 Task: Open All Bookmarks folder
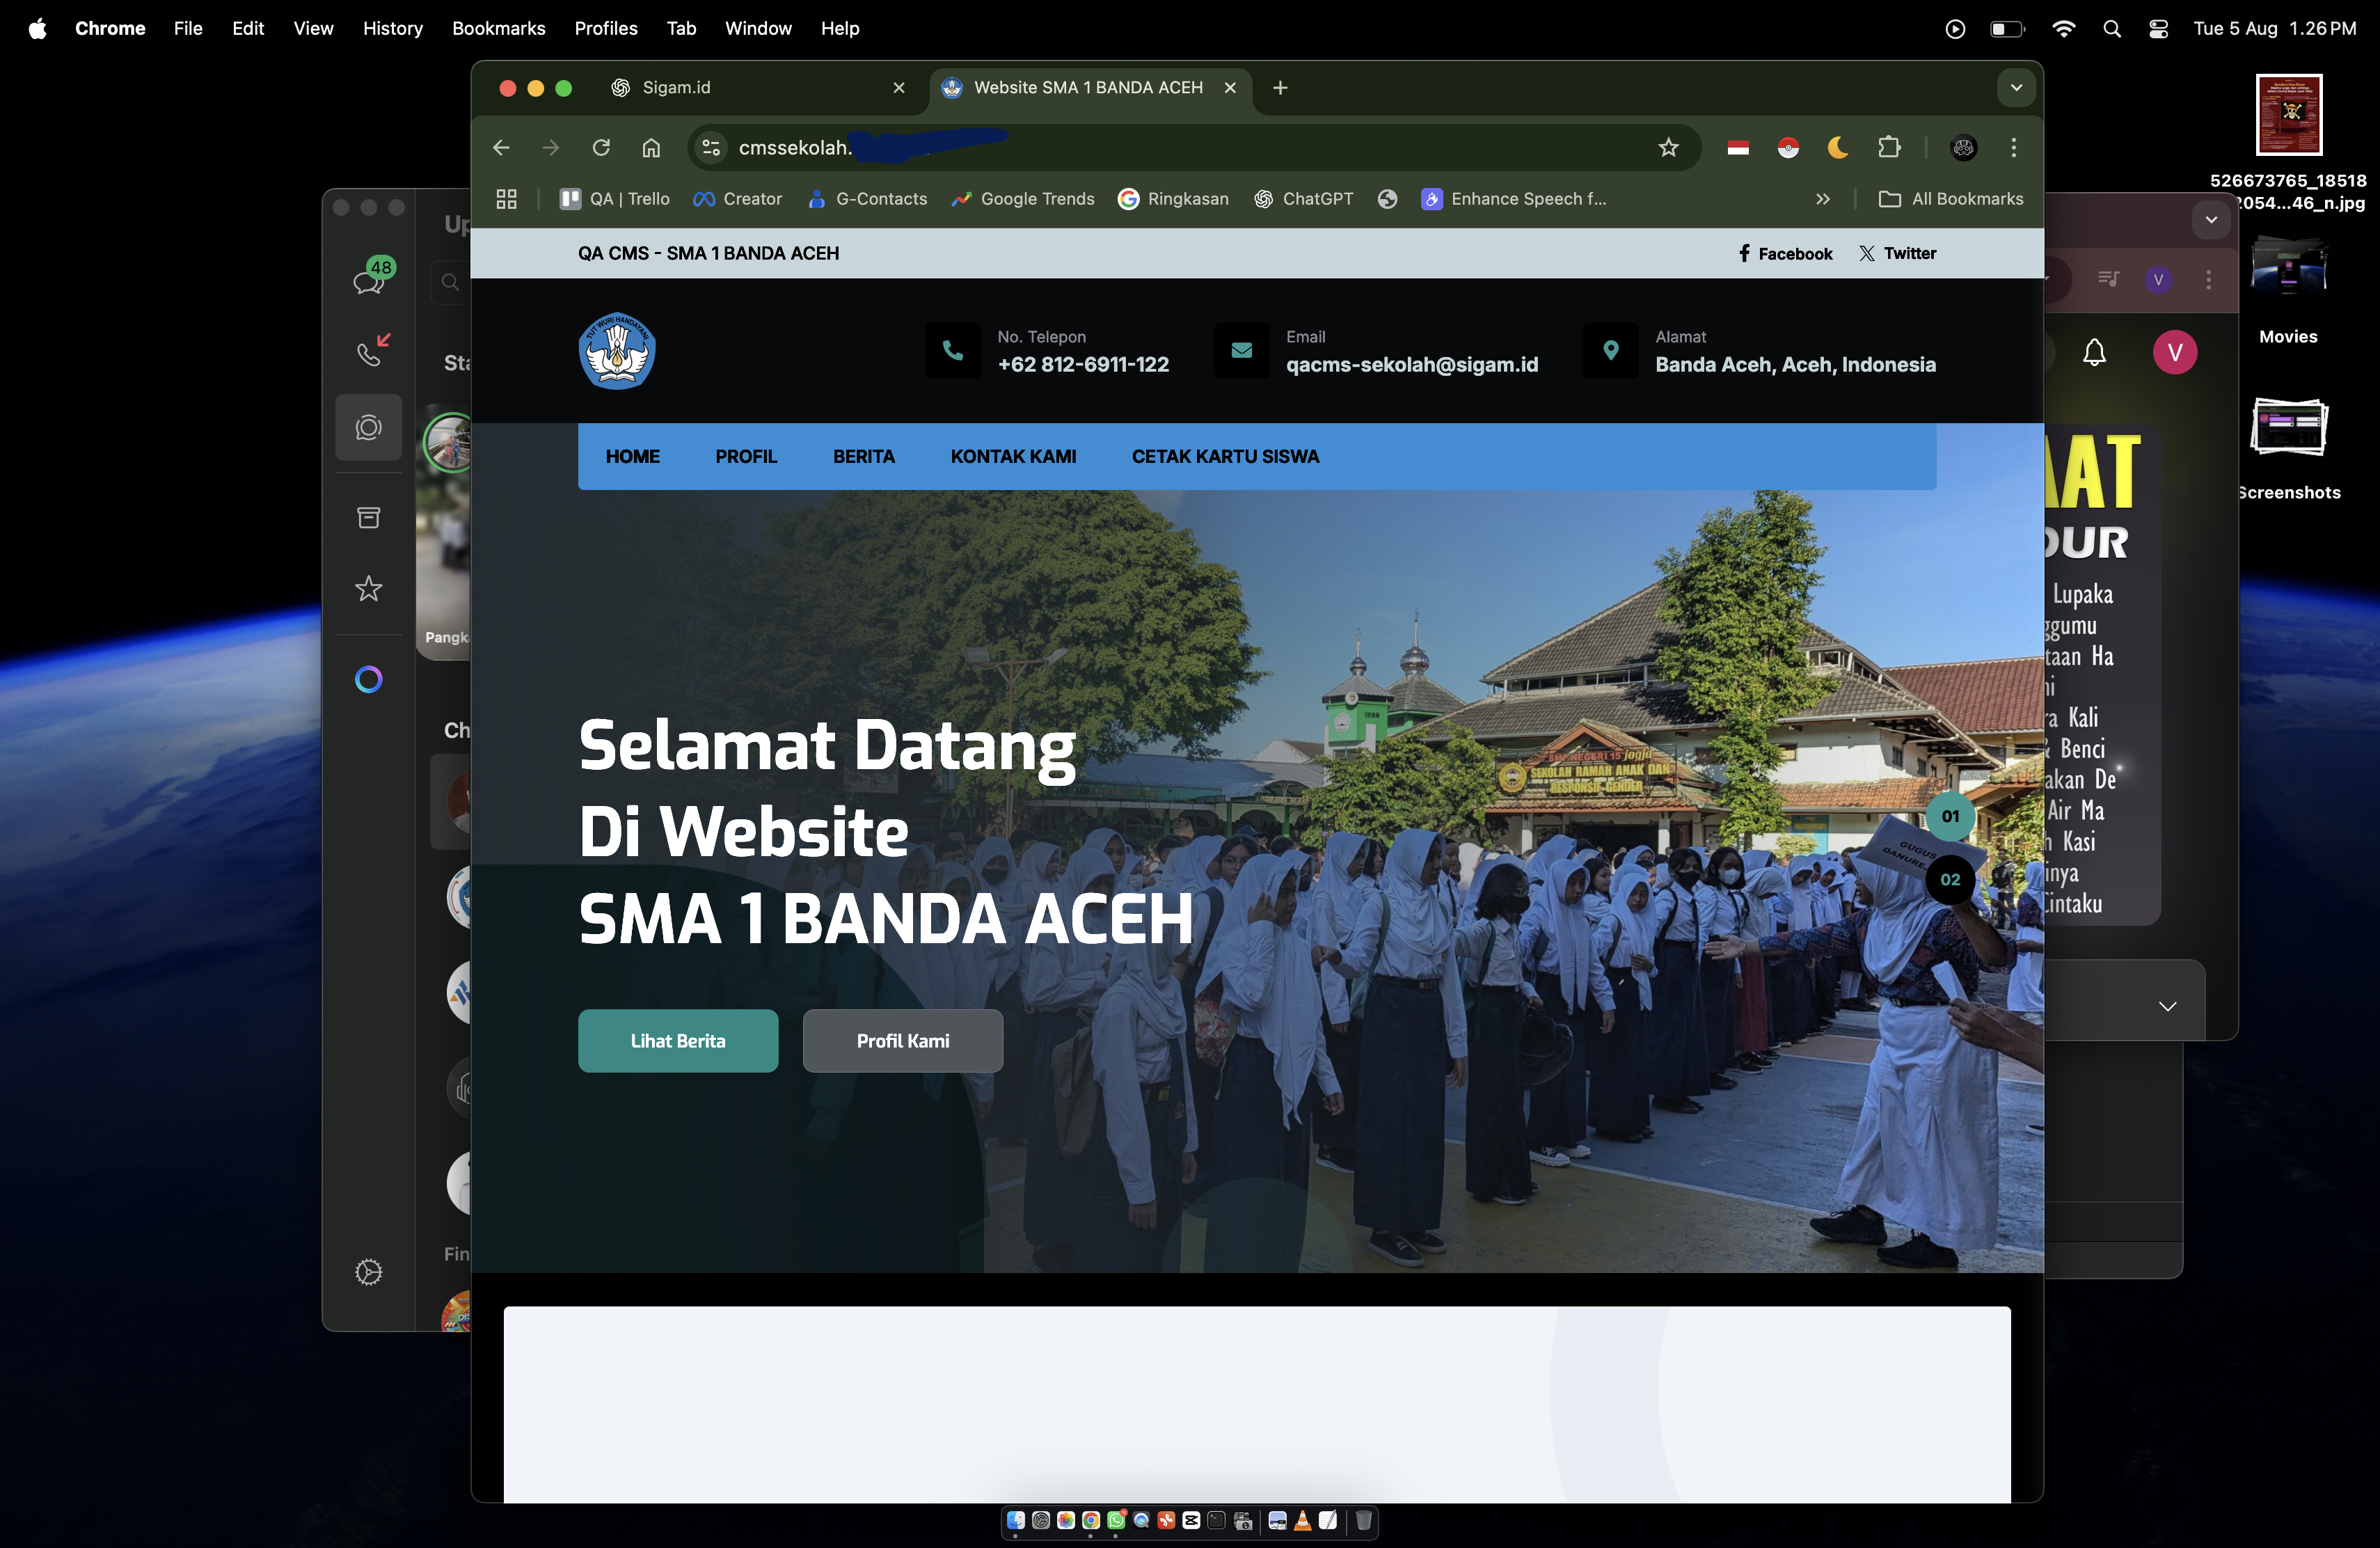pos(1951,199)
